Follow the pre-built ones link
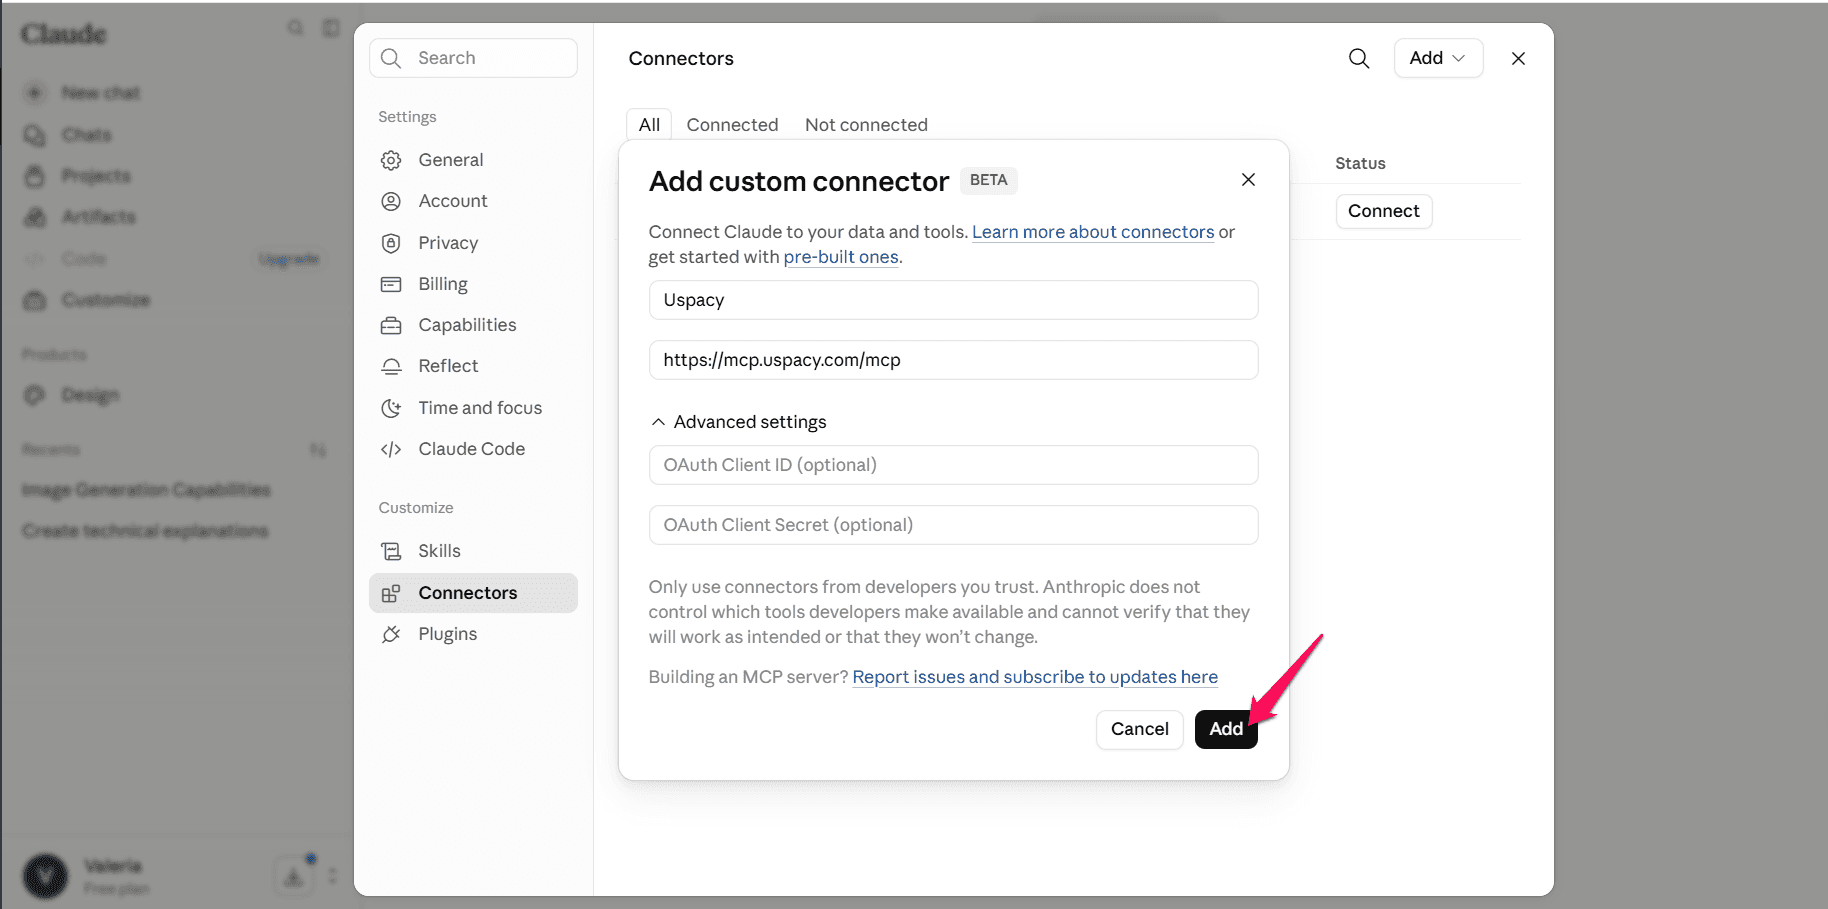Image resolution: width=1828 pixels, height=909 pixels. (x=841, y=257)
